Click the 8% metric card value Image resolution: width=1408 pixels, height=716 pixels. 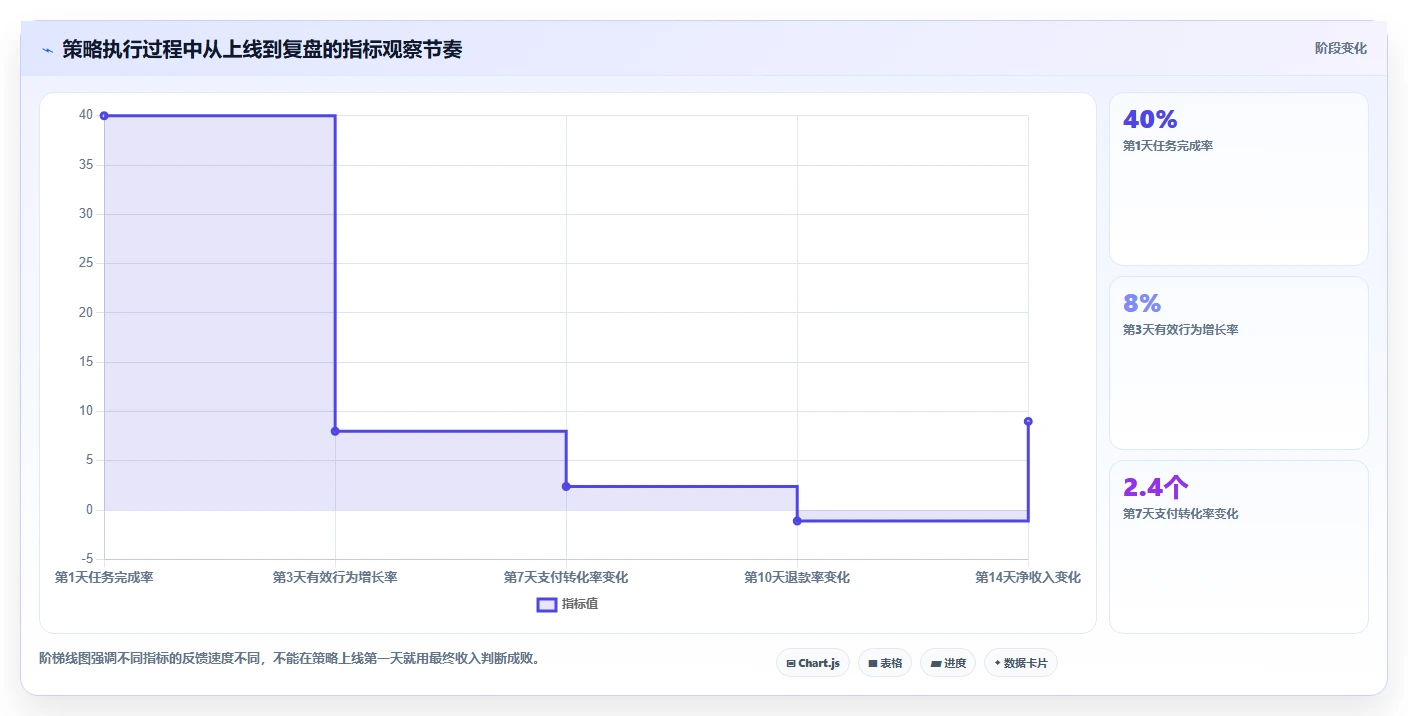coord(1142,303)
